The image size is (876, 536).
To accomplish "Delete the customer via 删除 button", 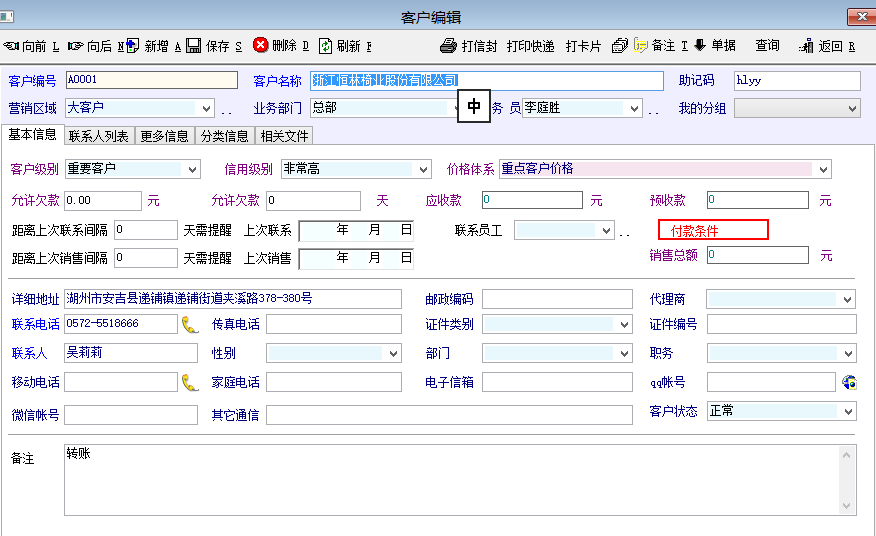I will [281, 46].
